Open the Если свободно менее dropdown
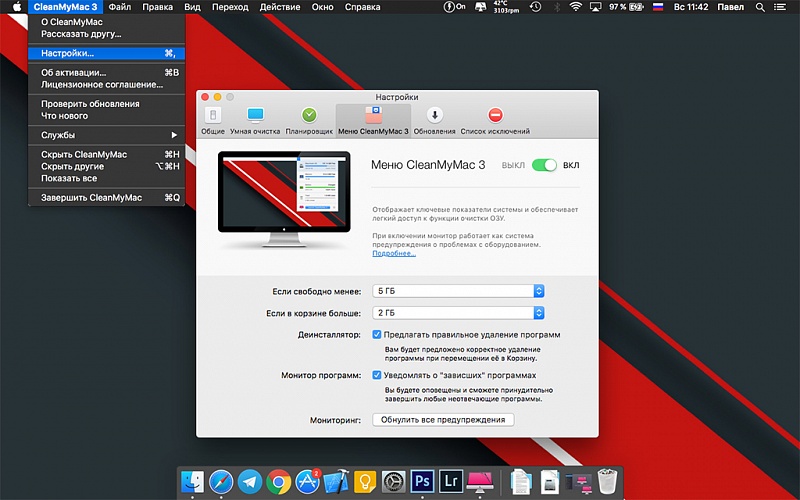Screen dimensions: 800x500 click(x=458, y=291)
